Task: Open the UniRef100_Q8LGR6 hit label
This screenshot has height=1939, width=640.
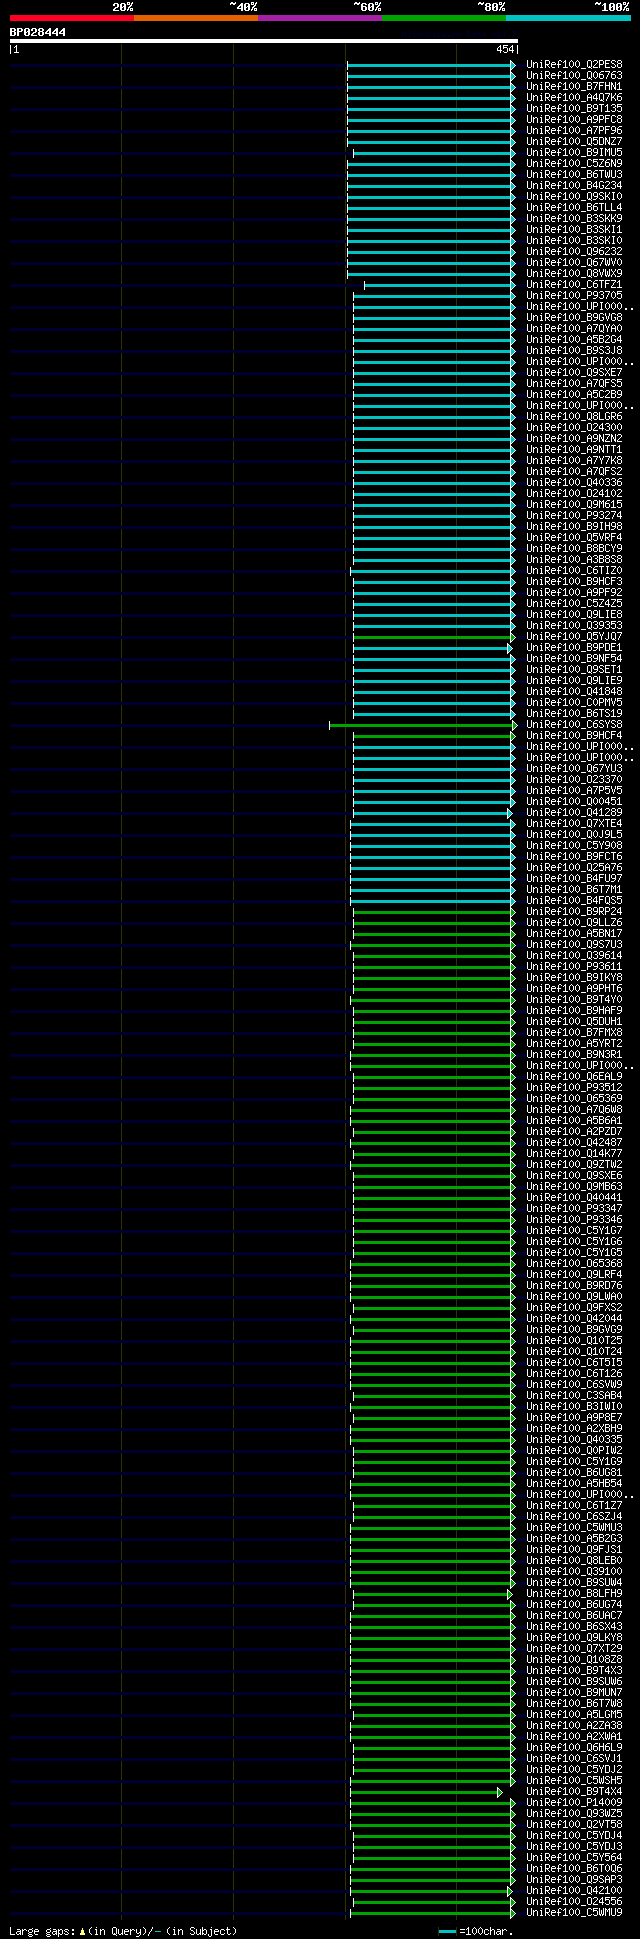Action: pos(574,417)
